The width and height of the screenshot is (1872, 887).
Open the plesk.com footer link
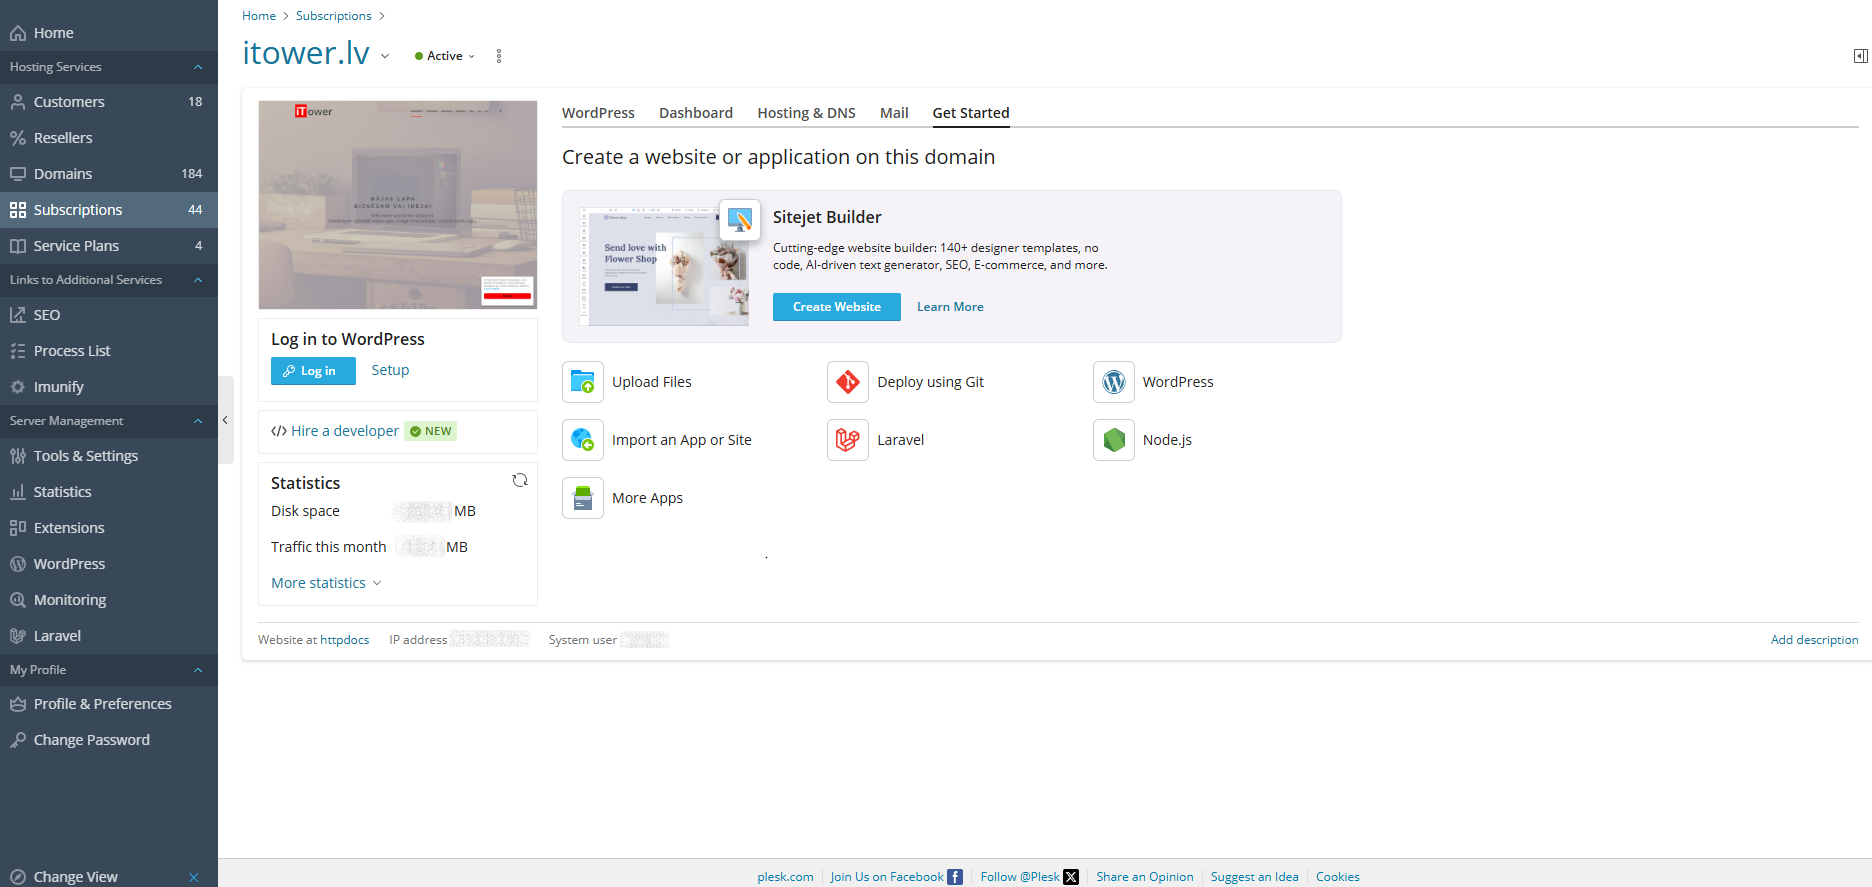785,877
